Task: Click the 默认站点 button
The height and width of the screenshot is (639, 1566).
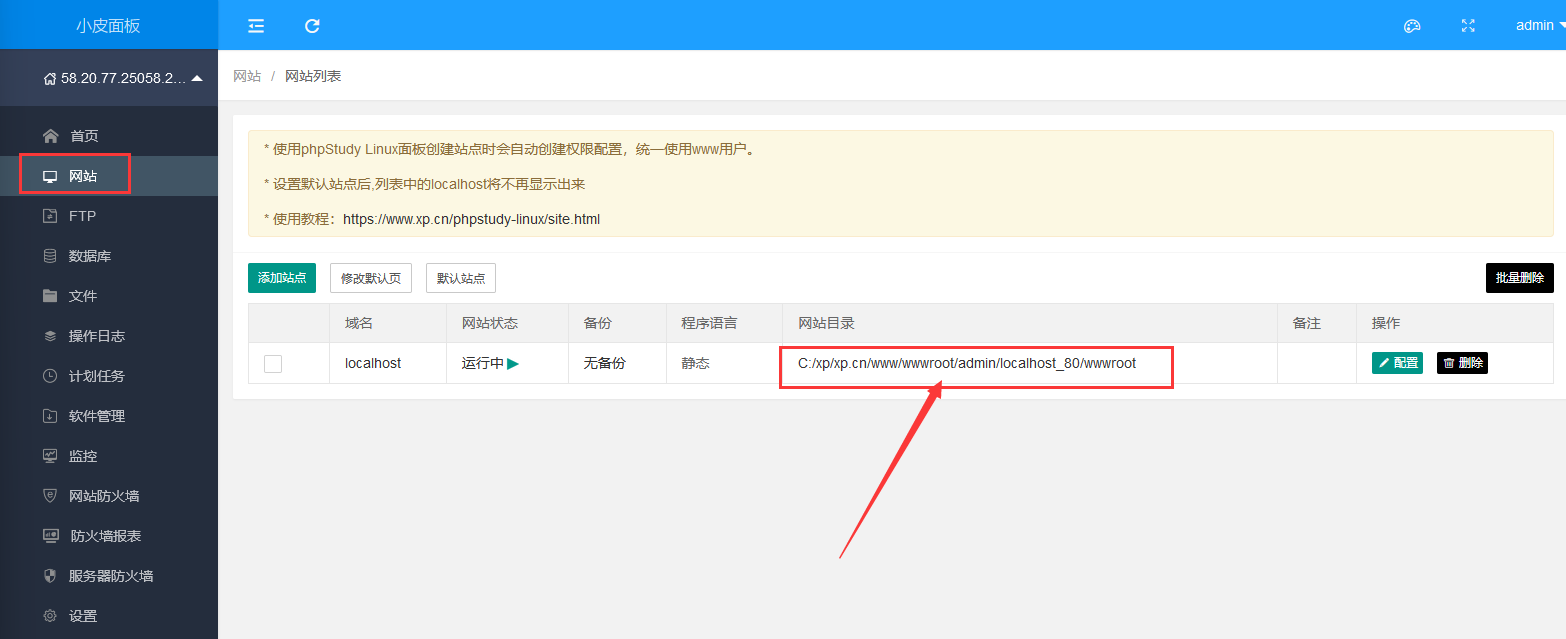Action: point(461,278)
